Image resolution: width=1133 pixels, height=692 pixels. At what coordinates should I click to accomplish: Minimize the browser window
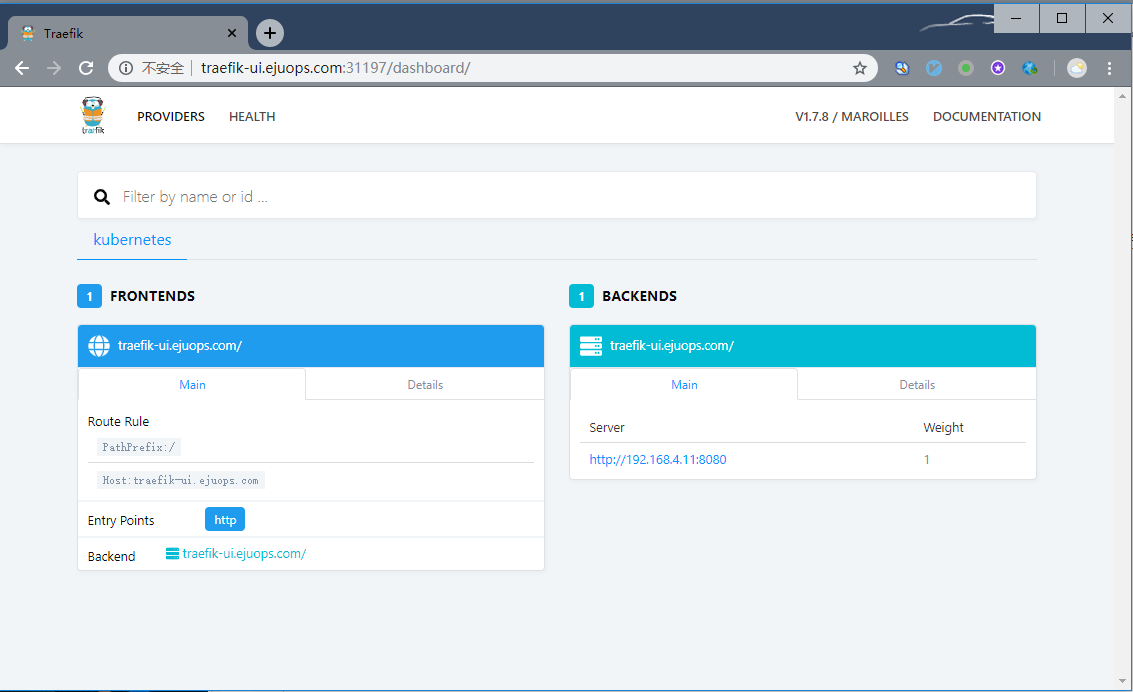click(x=1016, y=18)
